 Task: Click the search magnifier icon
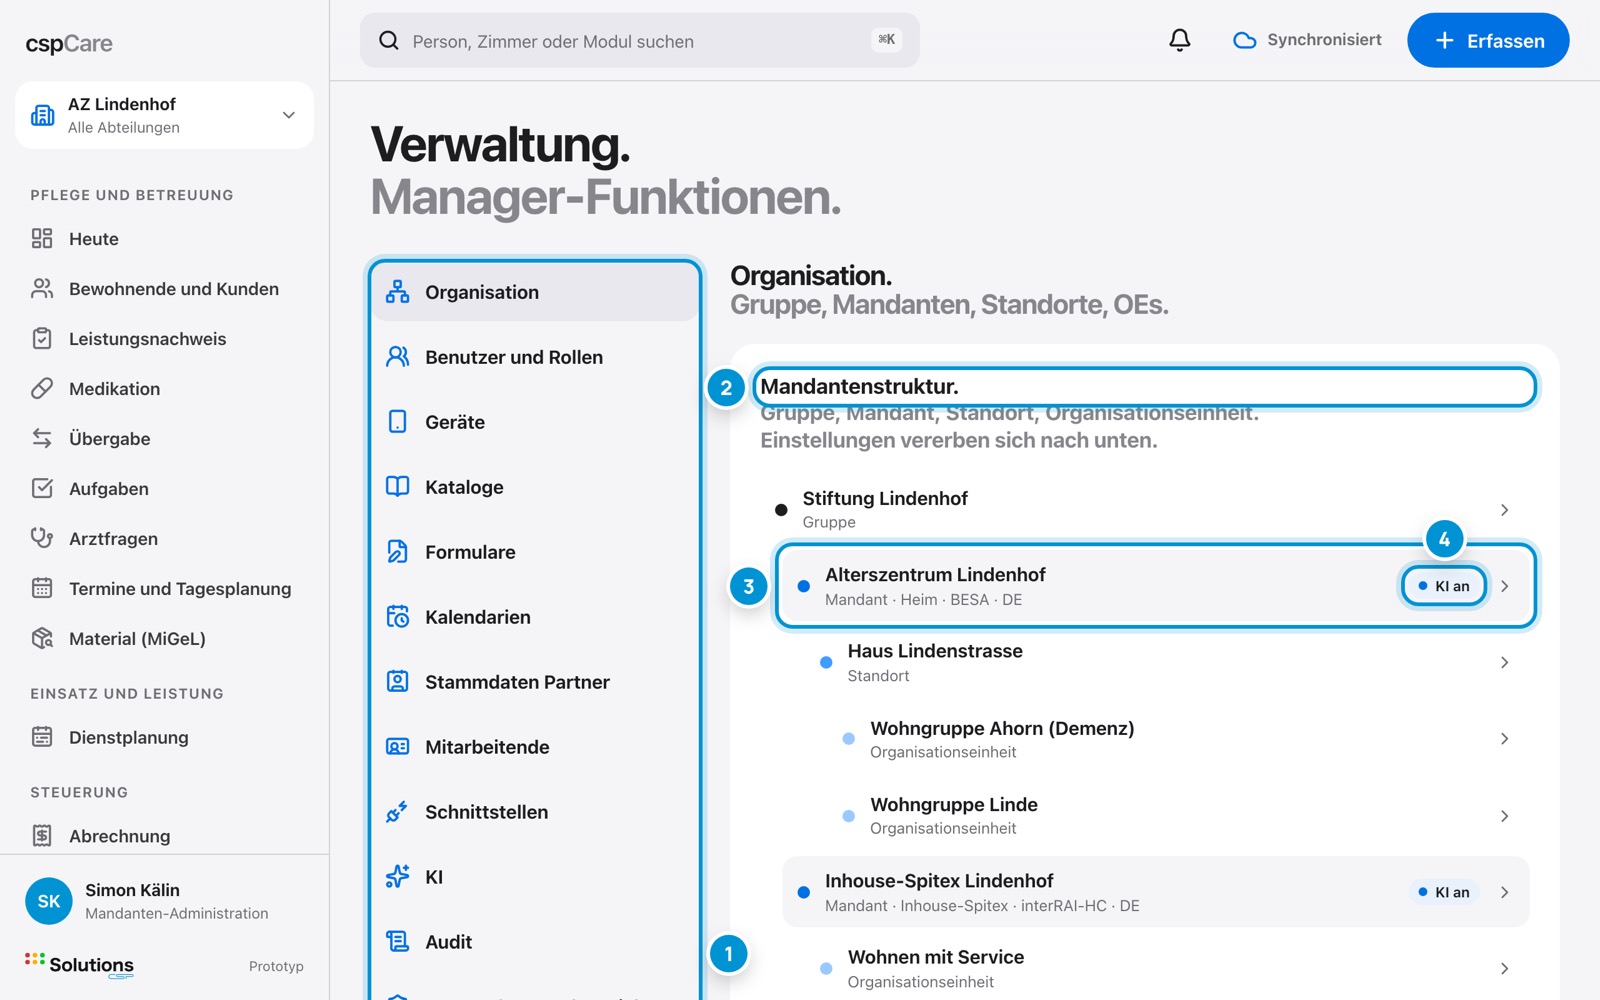389,40
